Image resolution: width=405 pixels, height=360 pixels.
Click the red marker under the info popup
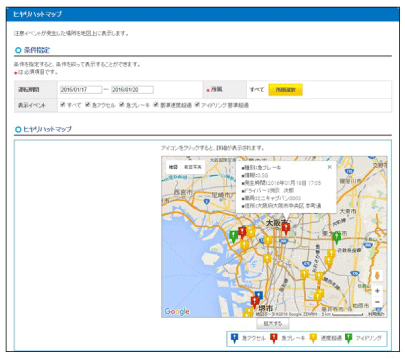click(286, 229)
